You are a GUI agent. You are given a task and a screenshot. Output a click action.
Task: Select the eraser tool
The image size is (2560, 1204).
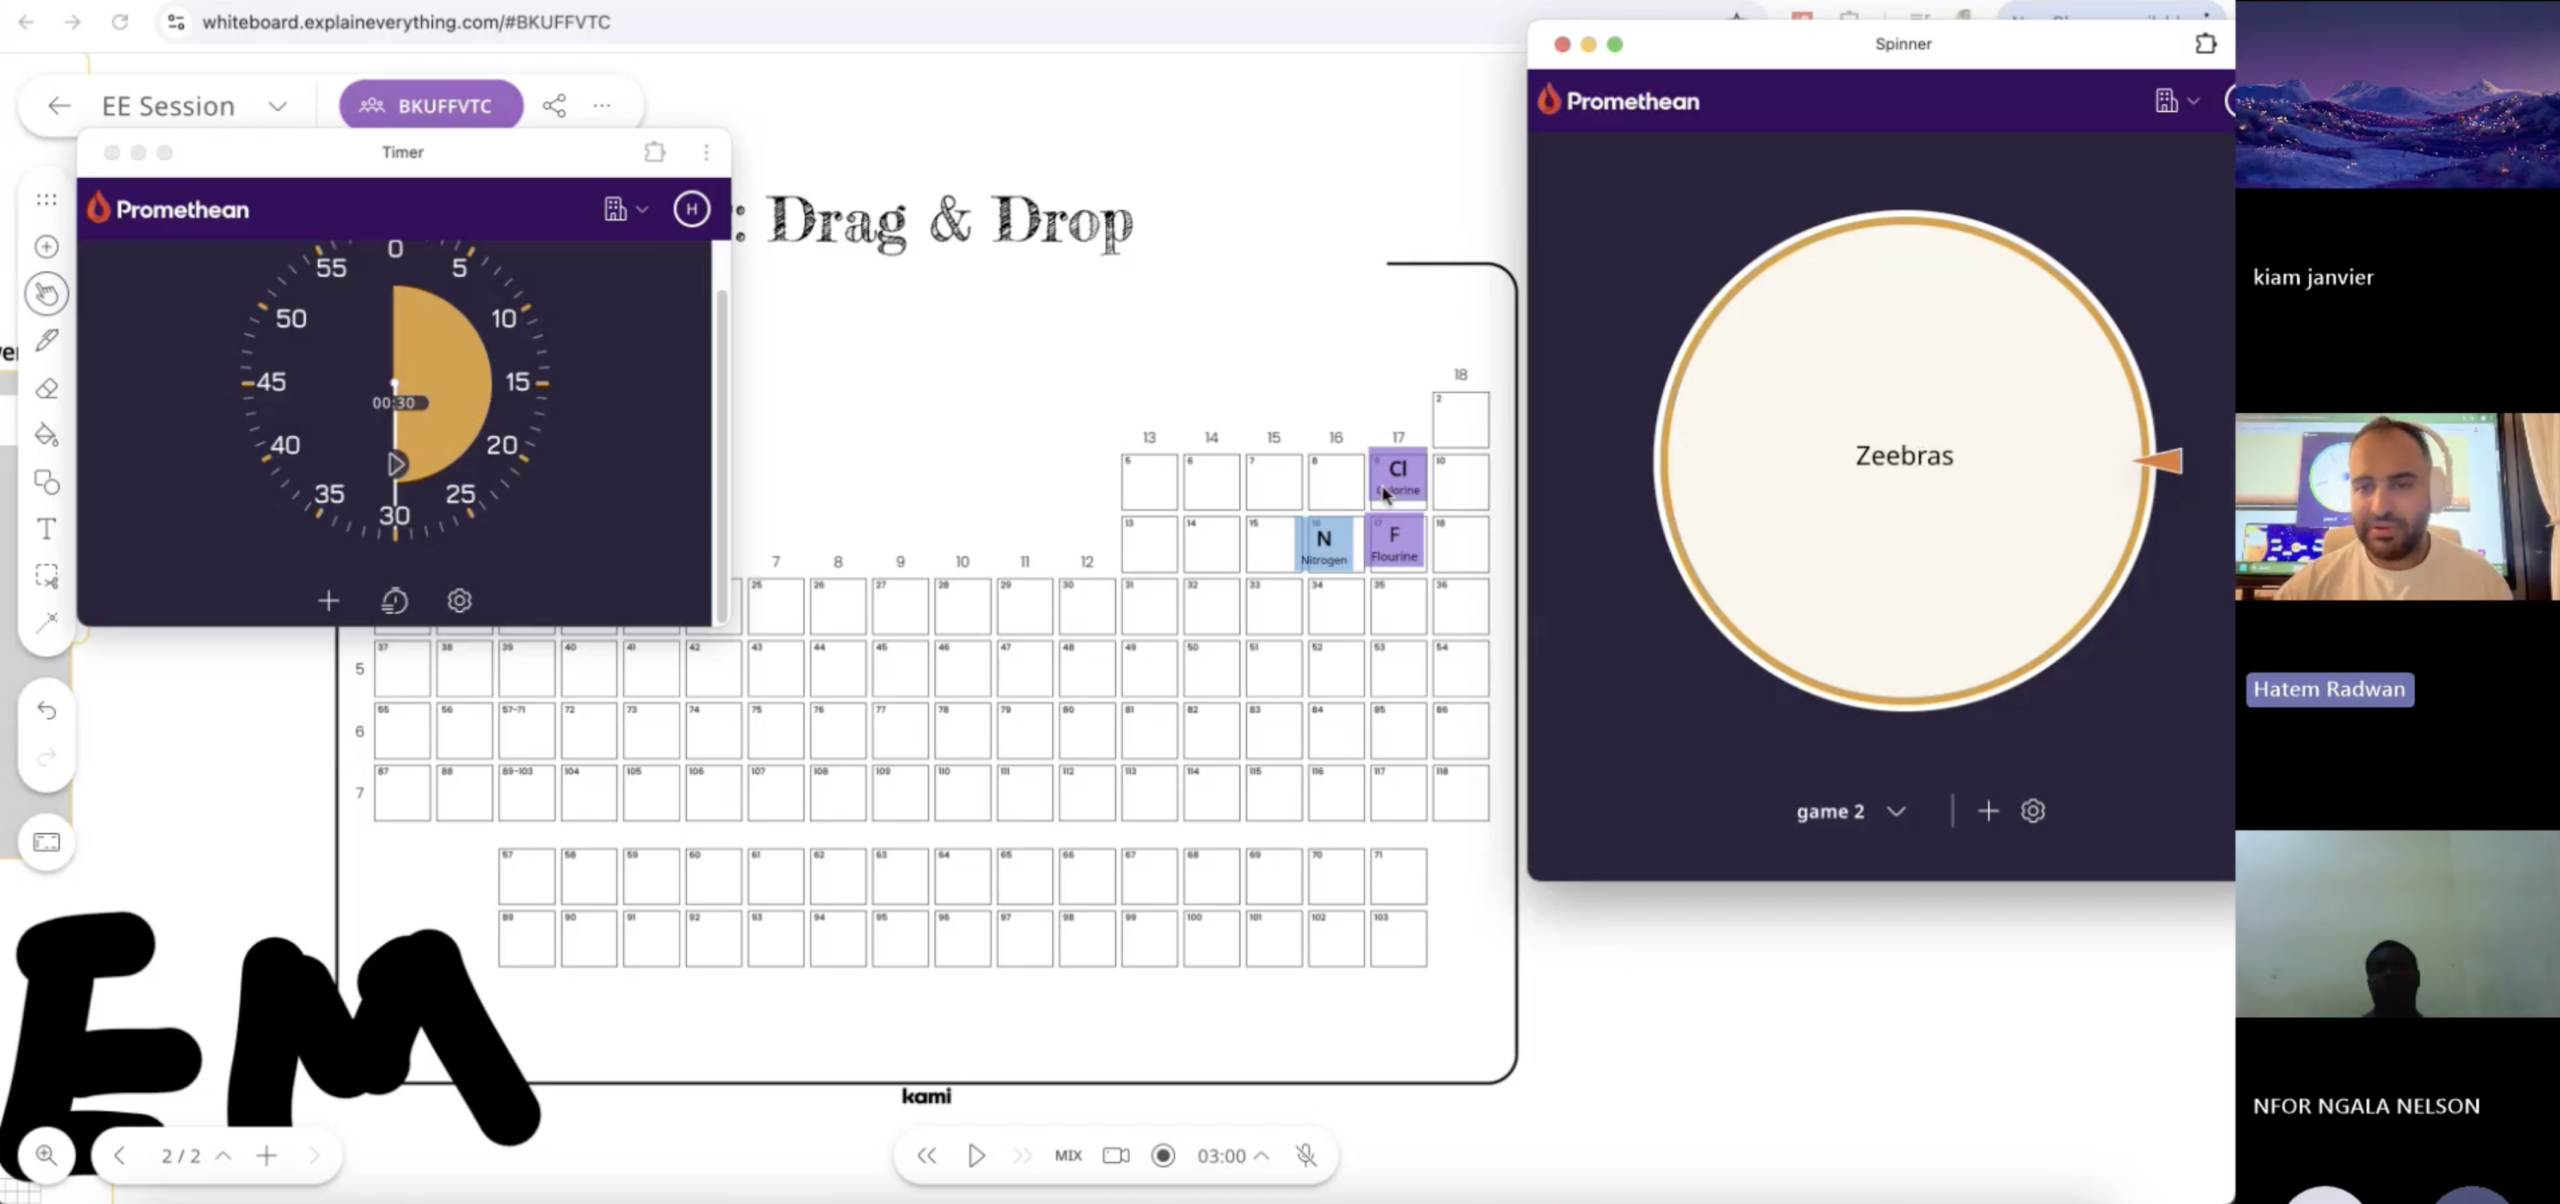tap(46, 389)
